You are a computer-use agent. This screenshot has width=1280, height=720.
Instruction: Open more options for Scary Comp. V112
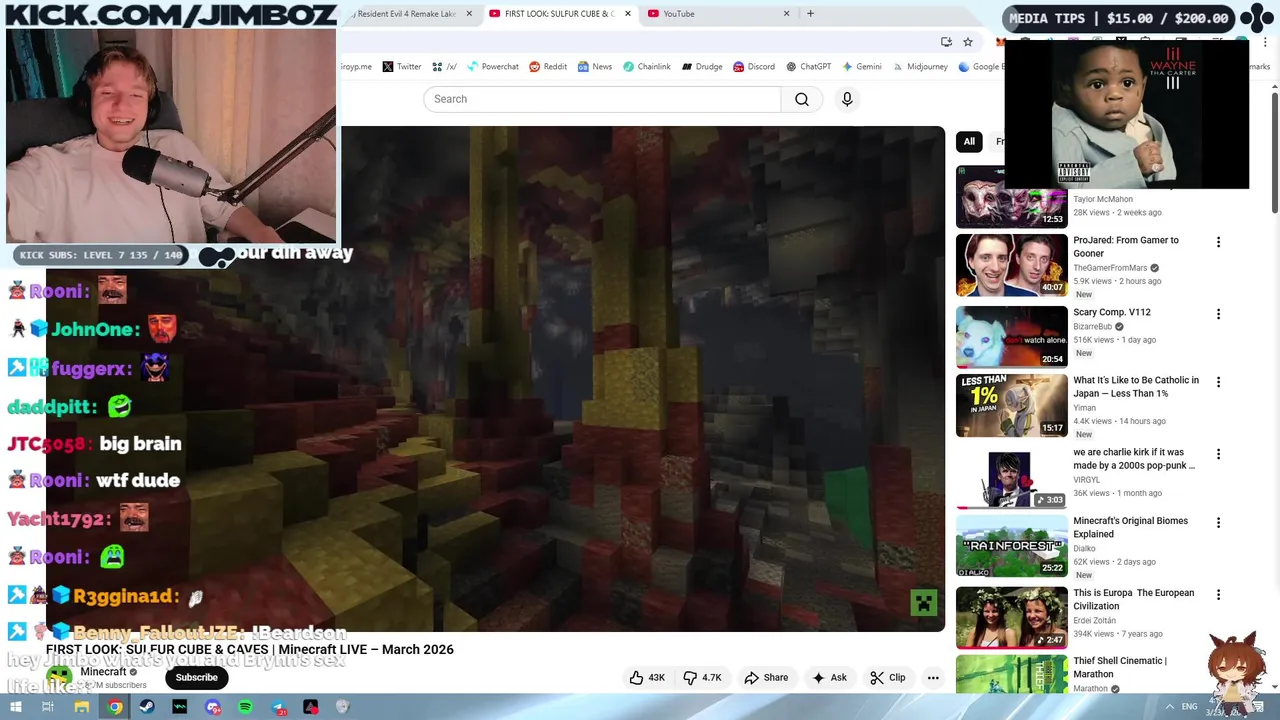[x=1218, y=314]
